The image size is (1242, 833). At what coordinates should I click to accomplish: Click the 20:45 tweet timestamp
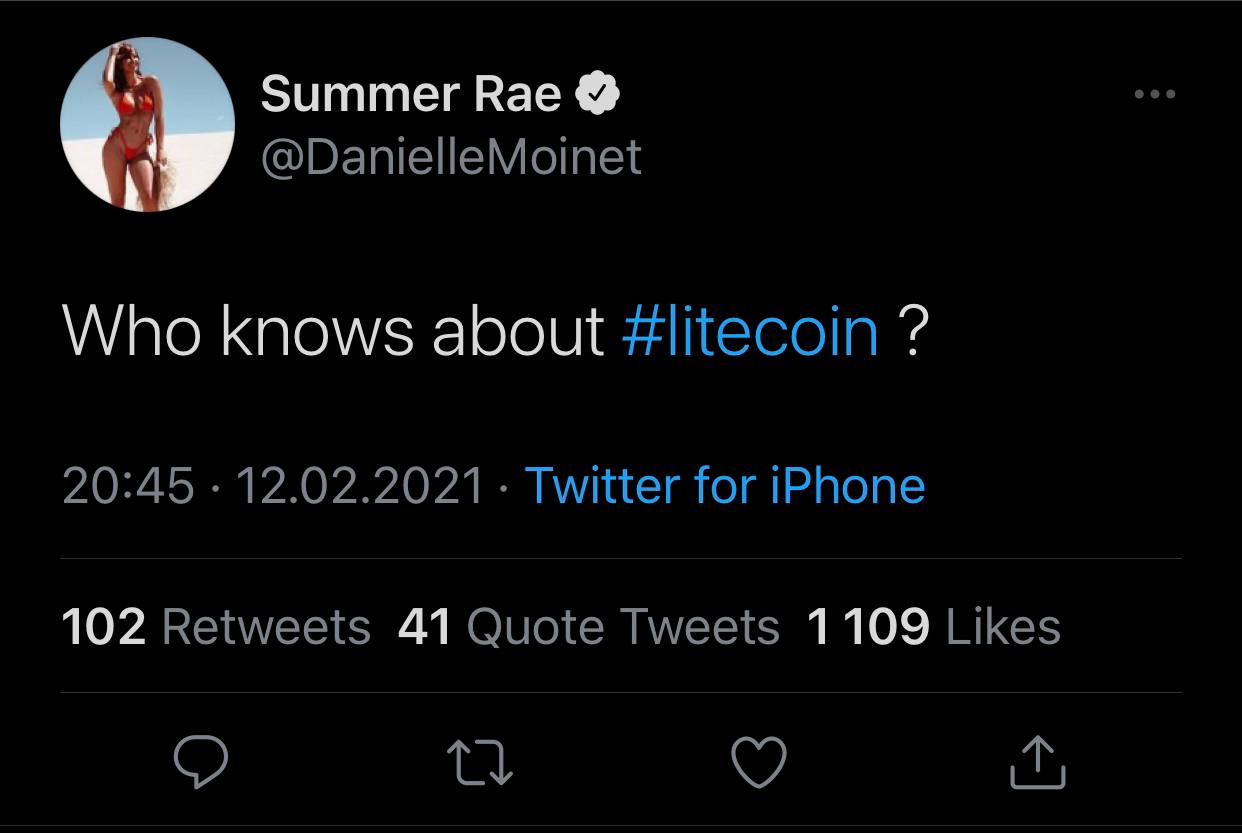coord(127,486)
